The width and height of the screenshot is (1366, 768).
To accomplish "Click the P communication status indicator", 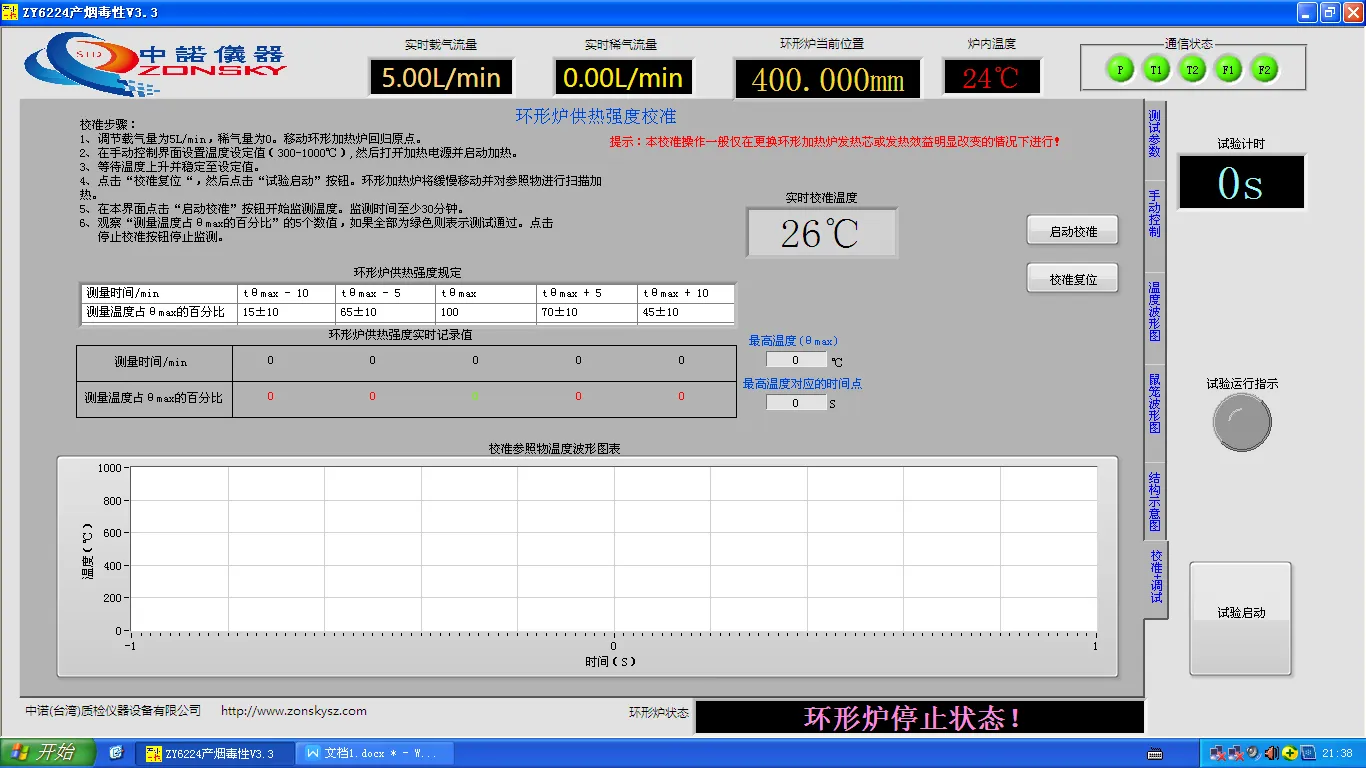I will tap(1119, 70).
